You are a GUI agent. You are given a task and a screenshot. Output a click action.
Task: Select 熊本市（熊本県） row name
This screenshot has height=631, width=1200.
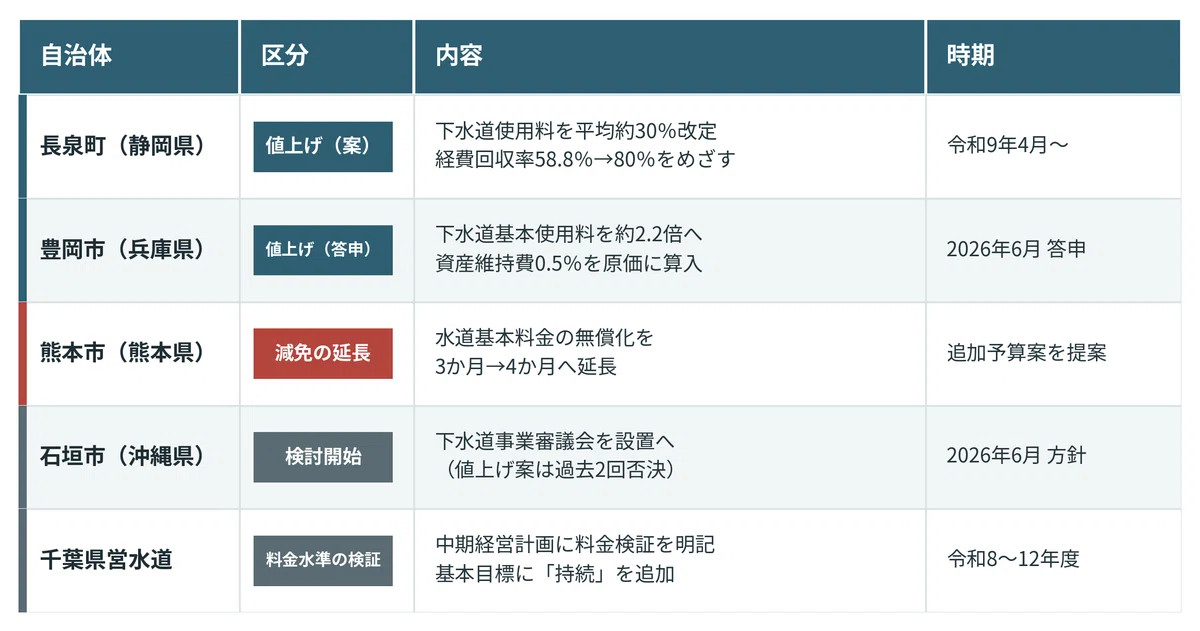click(123, 353)
